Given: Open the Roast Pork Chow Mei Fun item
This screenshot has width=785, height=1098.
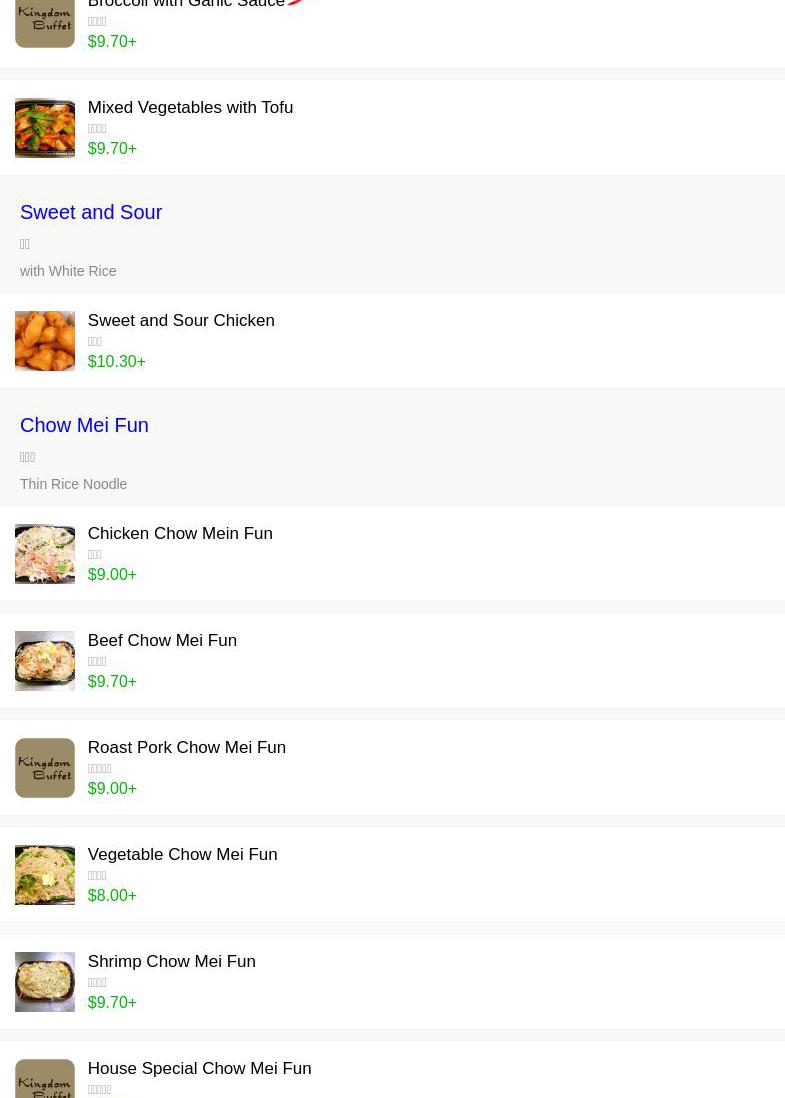Looking at the screenshot, I should pos(186,748).
